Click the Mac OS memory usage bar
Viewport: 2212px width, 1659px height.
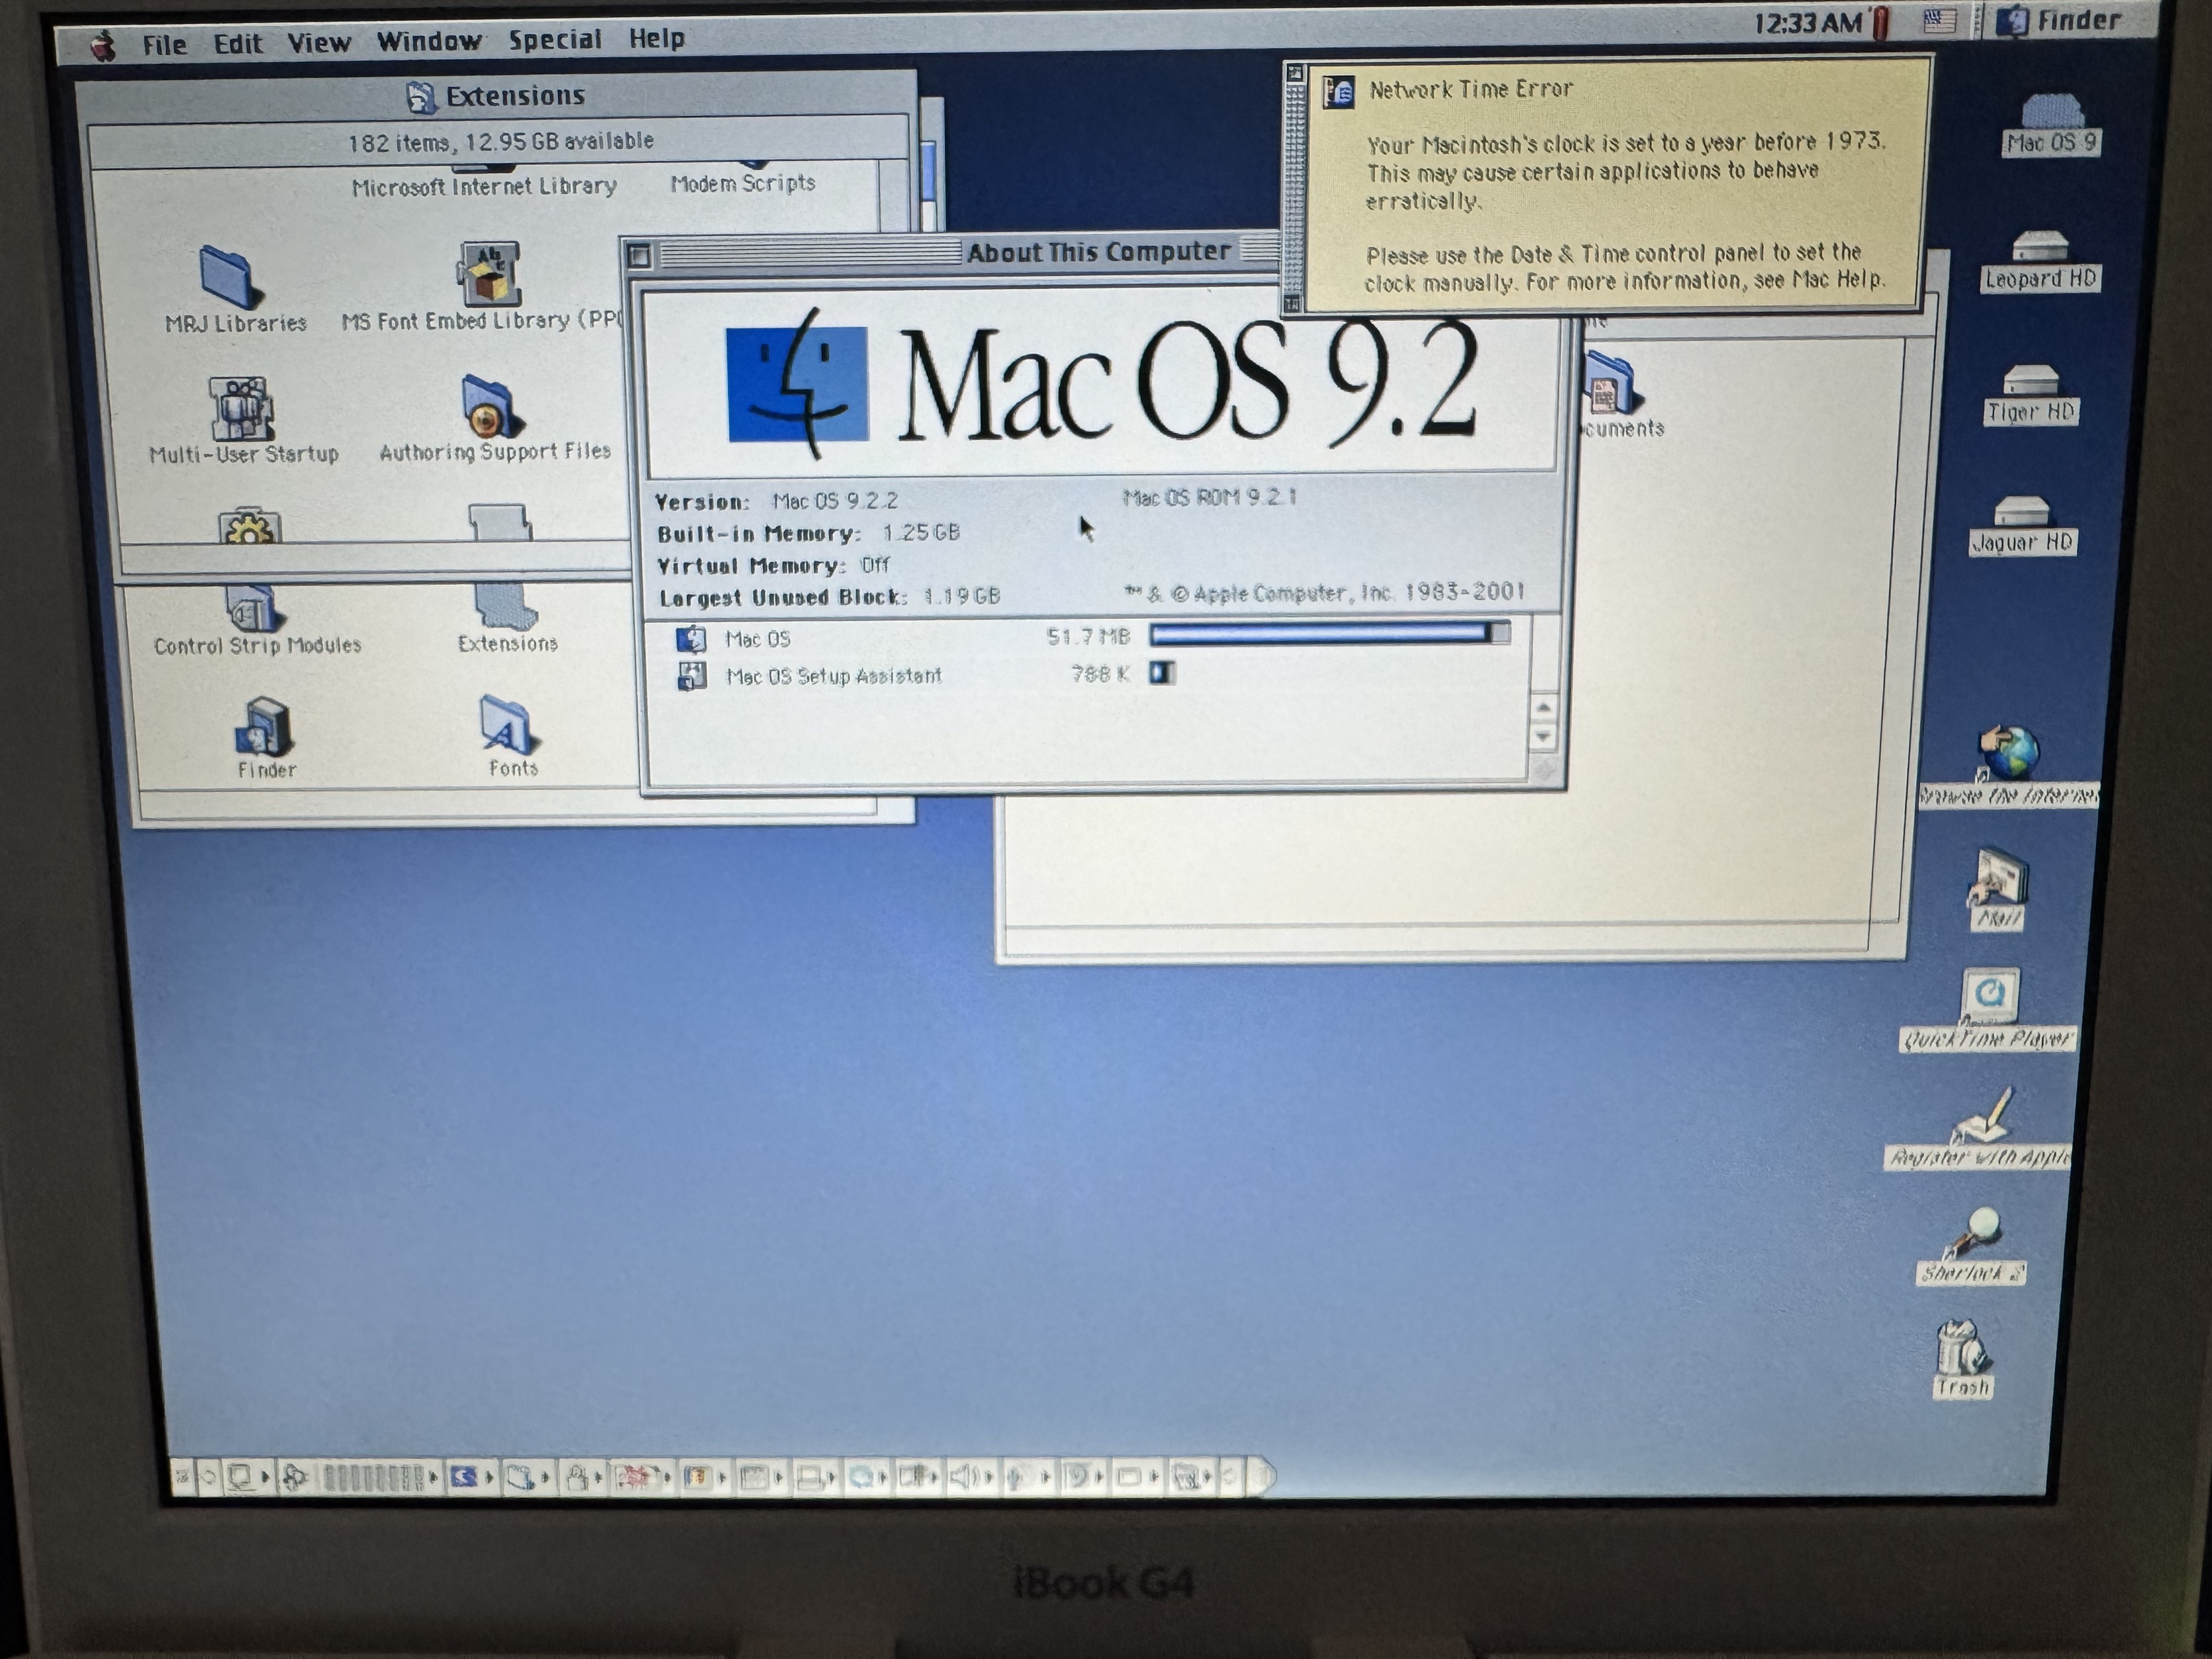(x=1329, y=633)
